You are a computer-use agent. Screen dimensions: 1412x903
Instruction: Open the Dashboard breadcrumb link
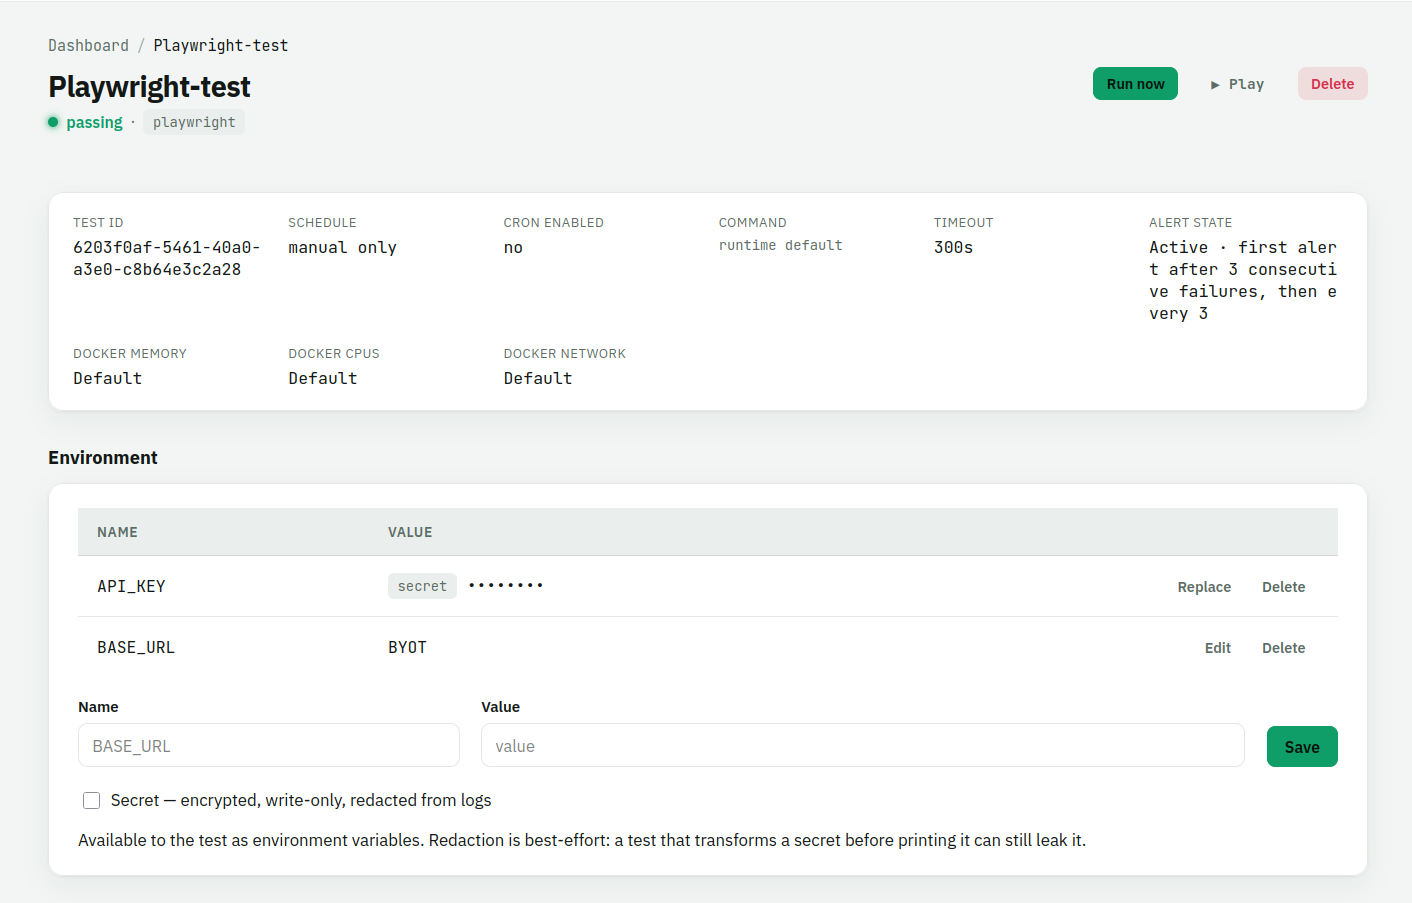88,46
